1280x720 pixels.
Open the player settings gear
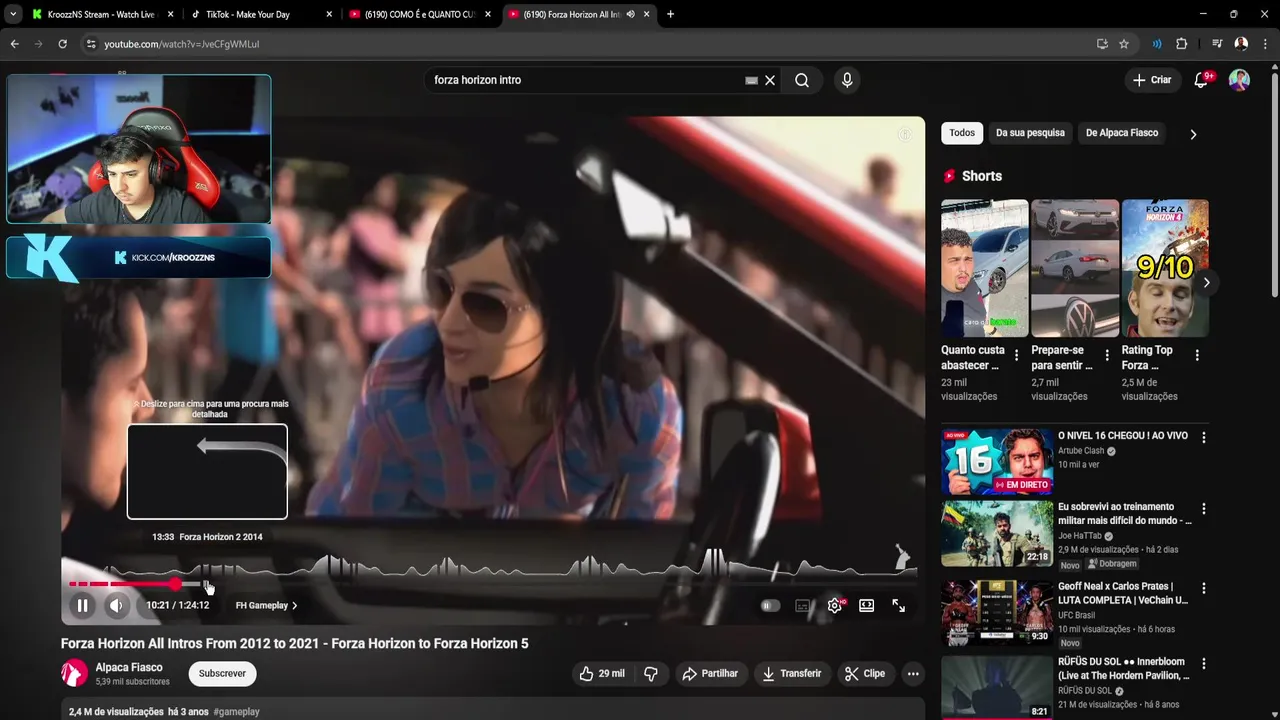point(835,605)
